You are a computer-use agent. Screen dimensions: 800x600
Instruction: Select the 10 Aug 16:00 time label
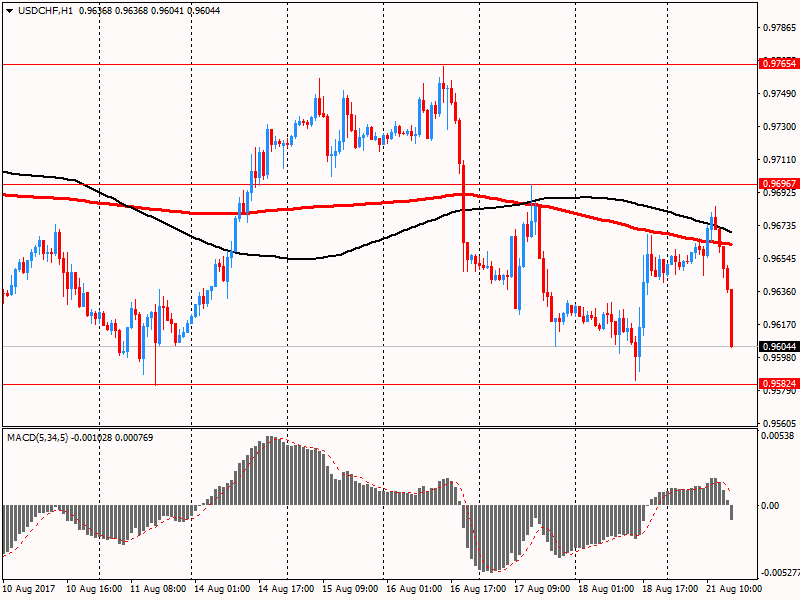pos(94,589)
